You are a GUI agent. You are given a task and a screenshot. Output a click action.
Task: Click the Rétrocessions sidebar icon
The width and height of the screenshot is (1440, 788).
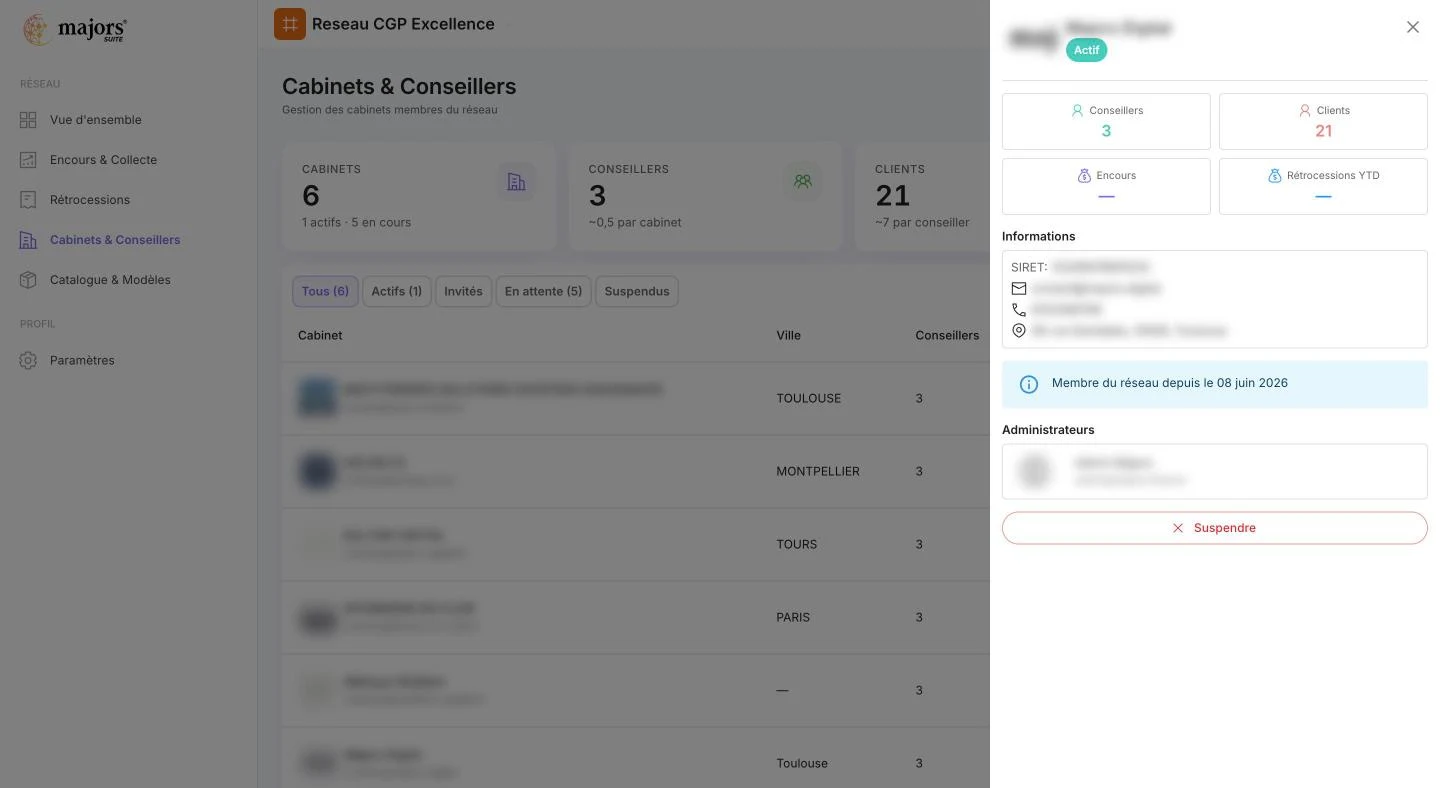pos(28,200)
